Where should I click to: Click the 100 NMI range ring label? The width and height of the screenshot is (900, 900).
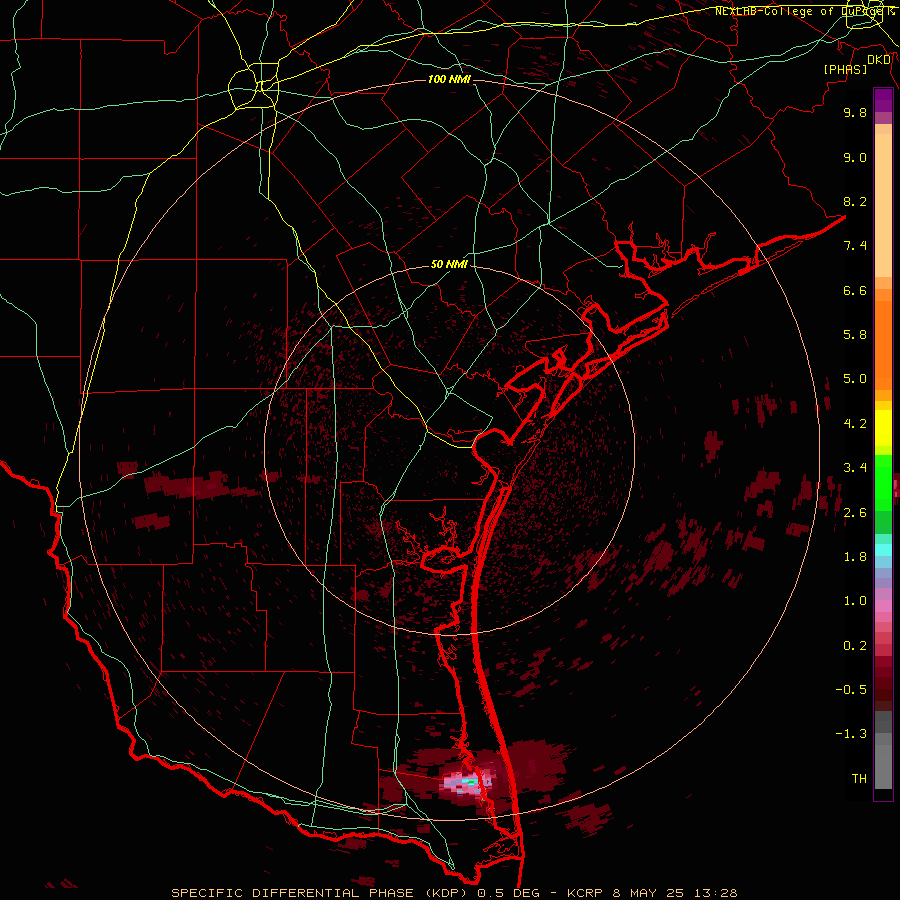(x=449, y=79)
